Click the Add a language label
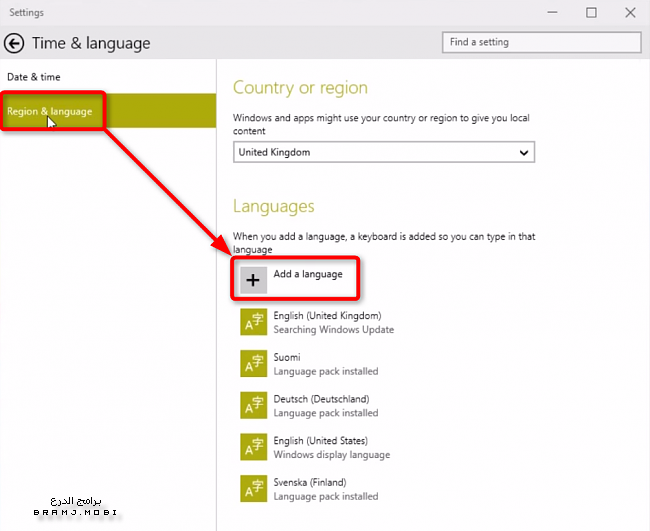This screenshot has width=650, height=531. (308, 274)
